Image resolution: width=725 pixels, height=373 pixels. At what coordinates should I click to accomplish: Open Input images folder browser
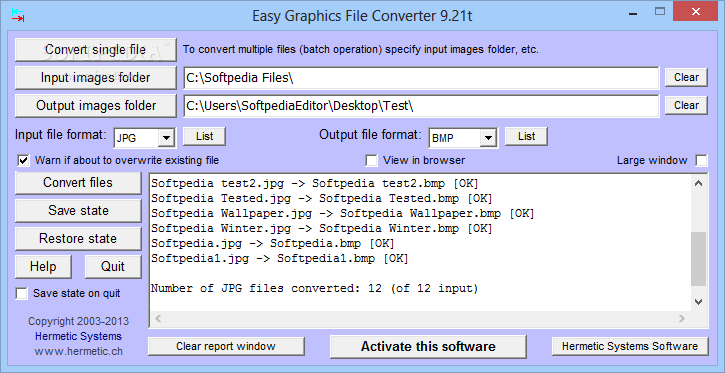click(x=96, y=78)
